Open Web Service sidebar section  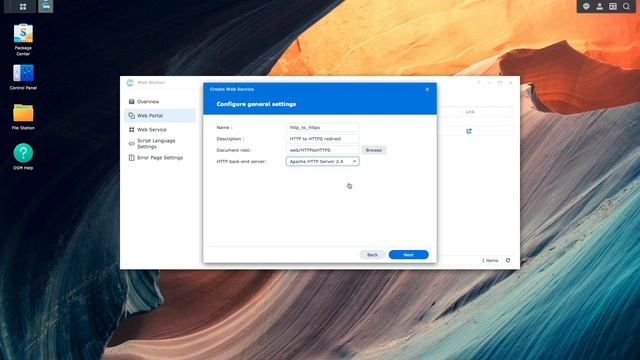point(160,129)
